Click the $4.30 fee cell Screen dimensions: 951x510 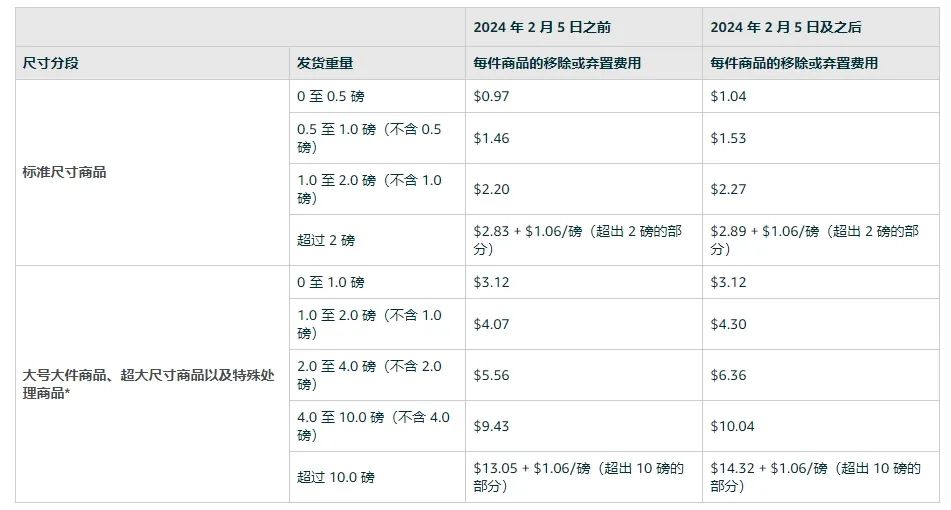[x=729, y=324]
